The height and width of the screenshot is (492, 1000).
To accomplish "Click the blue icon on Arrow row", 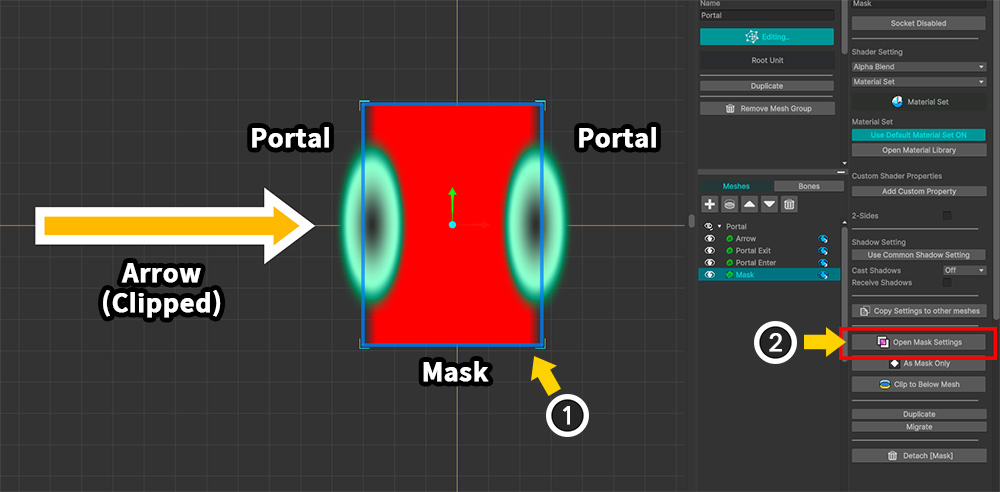I will point(823,239).
